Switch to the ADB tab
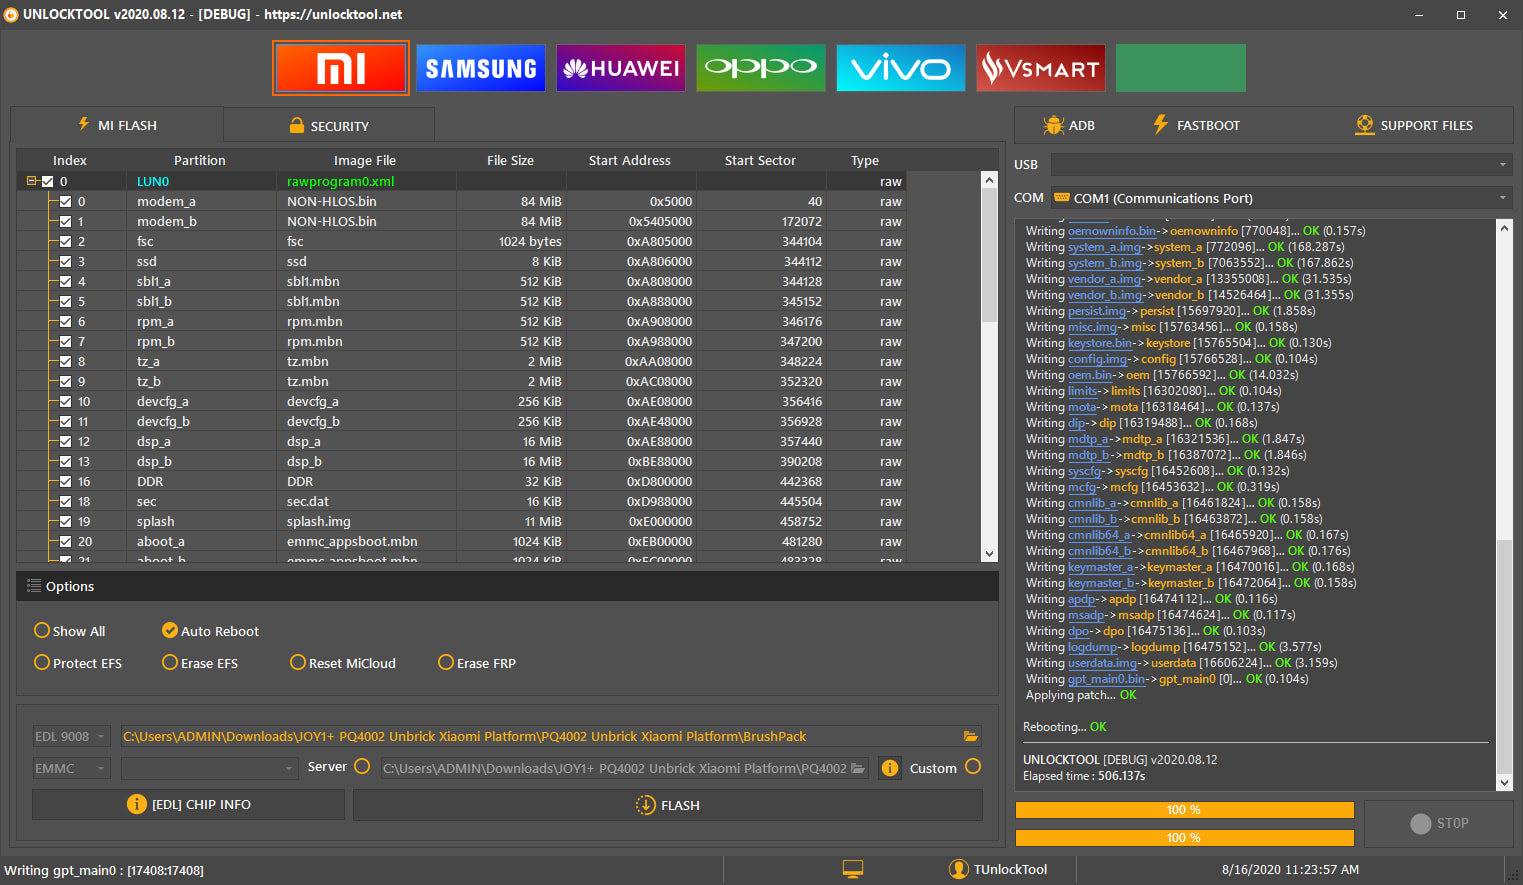The image size is (1523, 885). click(x=1069, y=125)
